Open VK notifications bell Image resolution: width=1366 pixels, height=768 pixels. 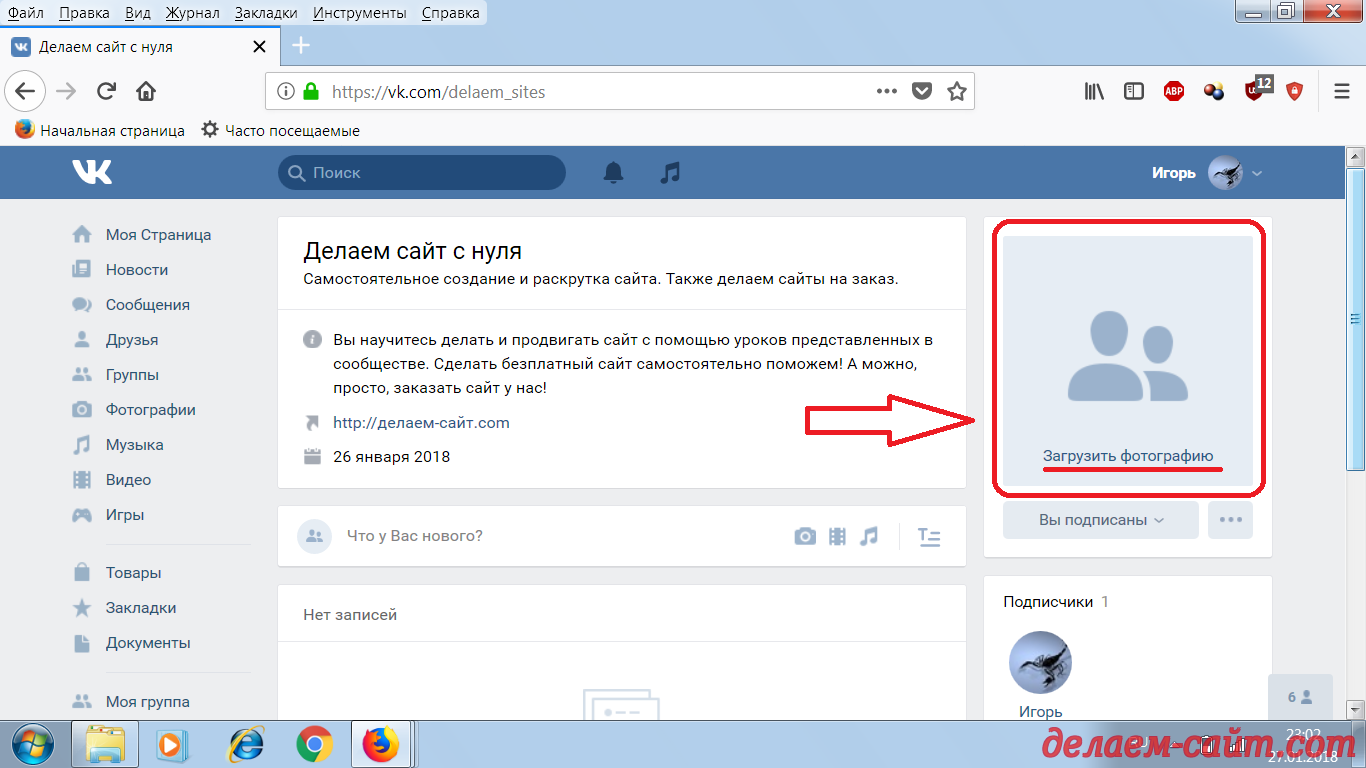[x=613, y=172]
